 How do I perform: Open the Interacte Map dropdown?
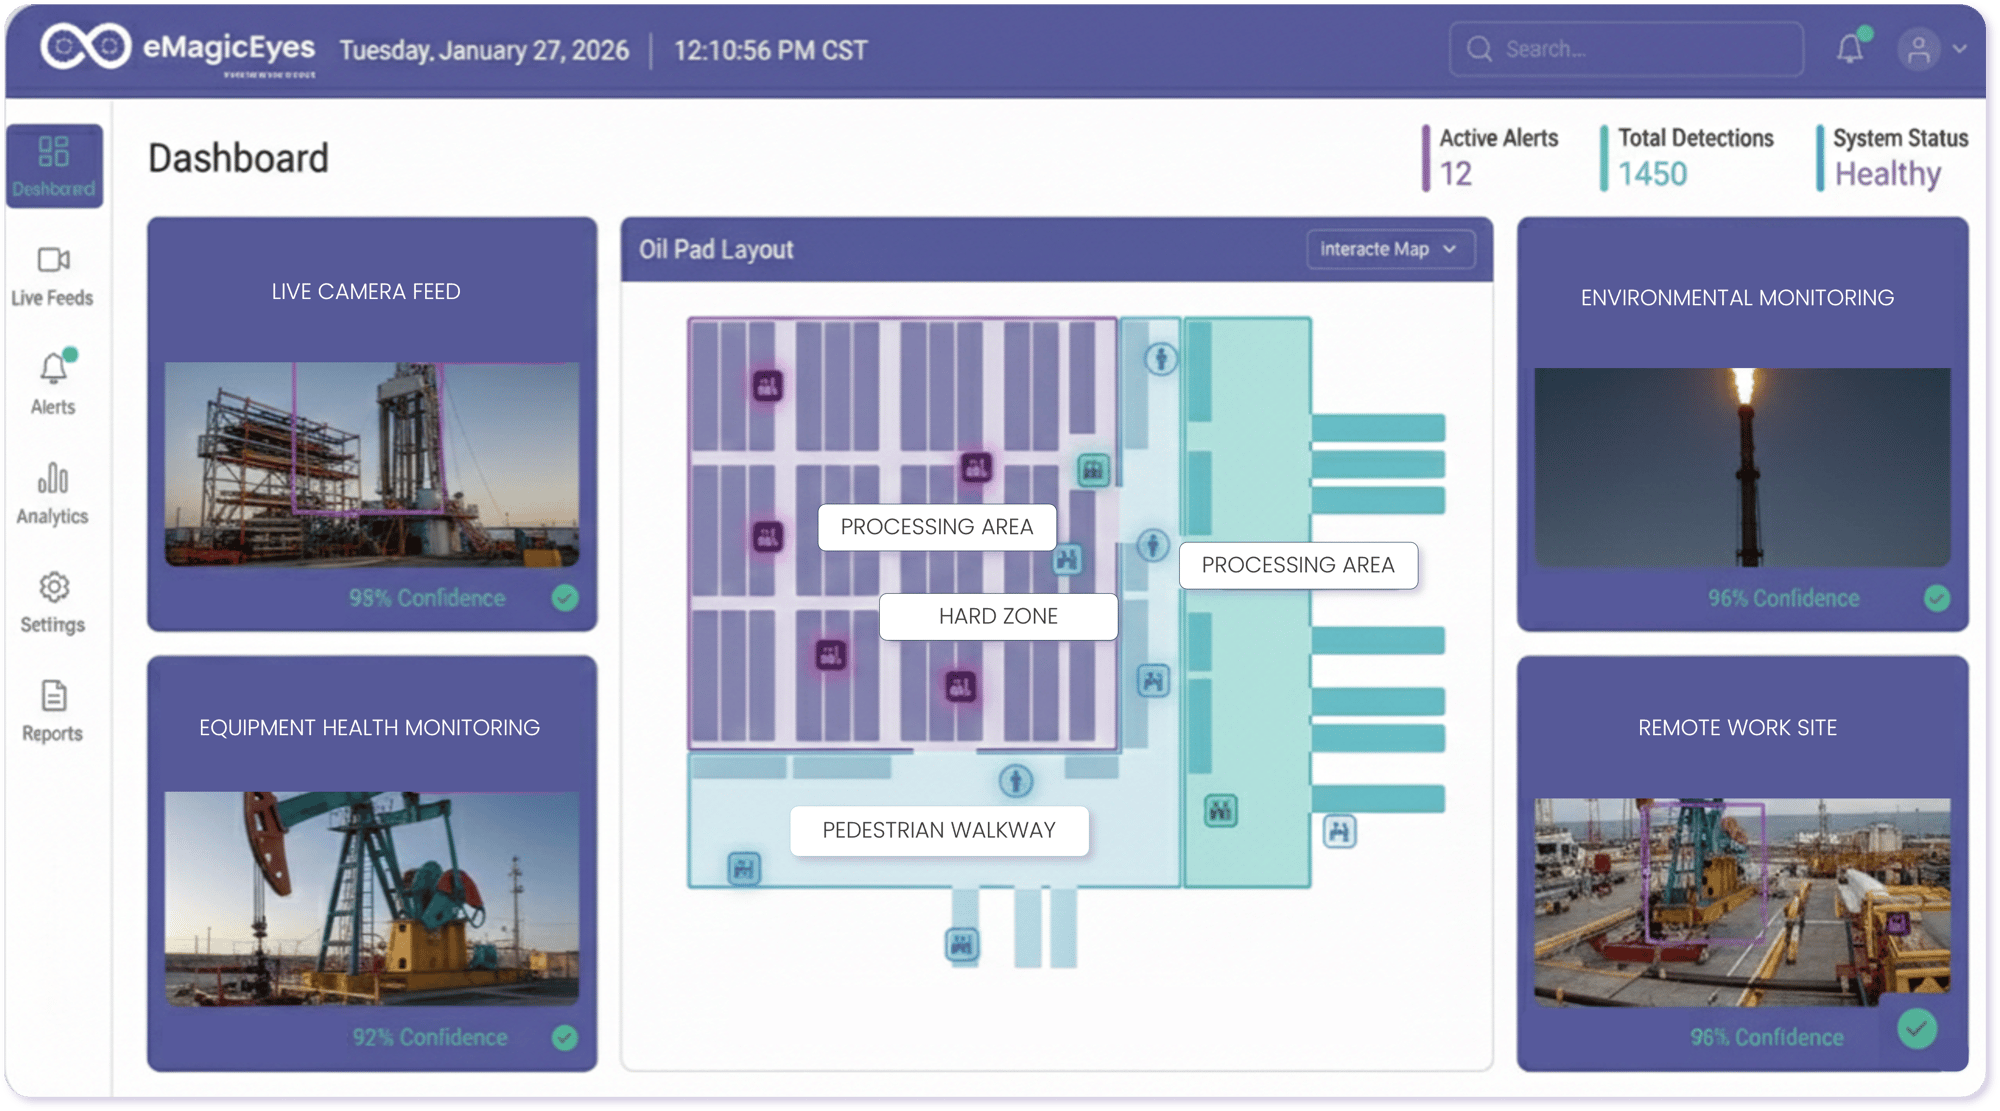(x=1391, y=249)
